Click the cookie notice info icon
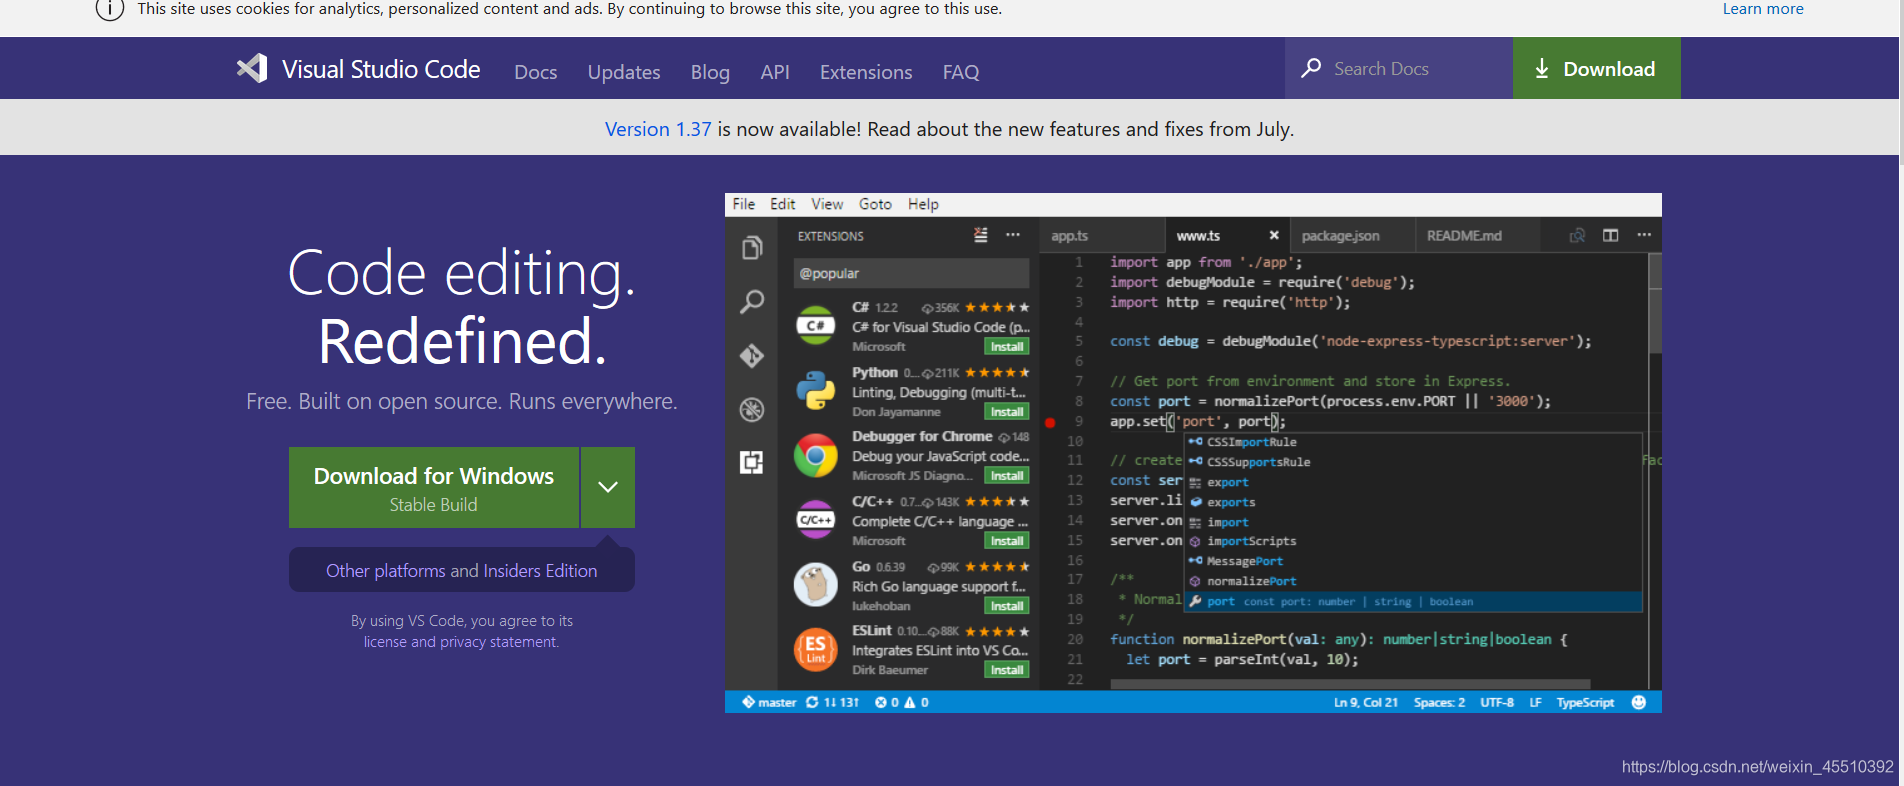This screenshot has height=786, width=1904. point(110,9)
